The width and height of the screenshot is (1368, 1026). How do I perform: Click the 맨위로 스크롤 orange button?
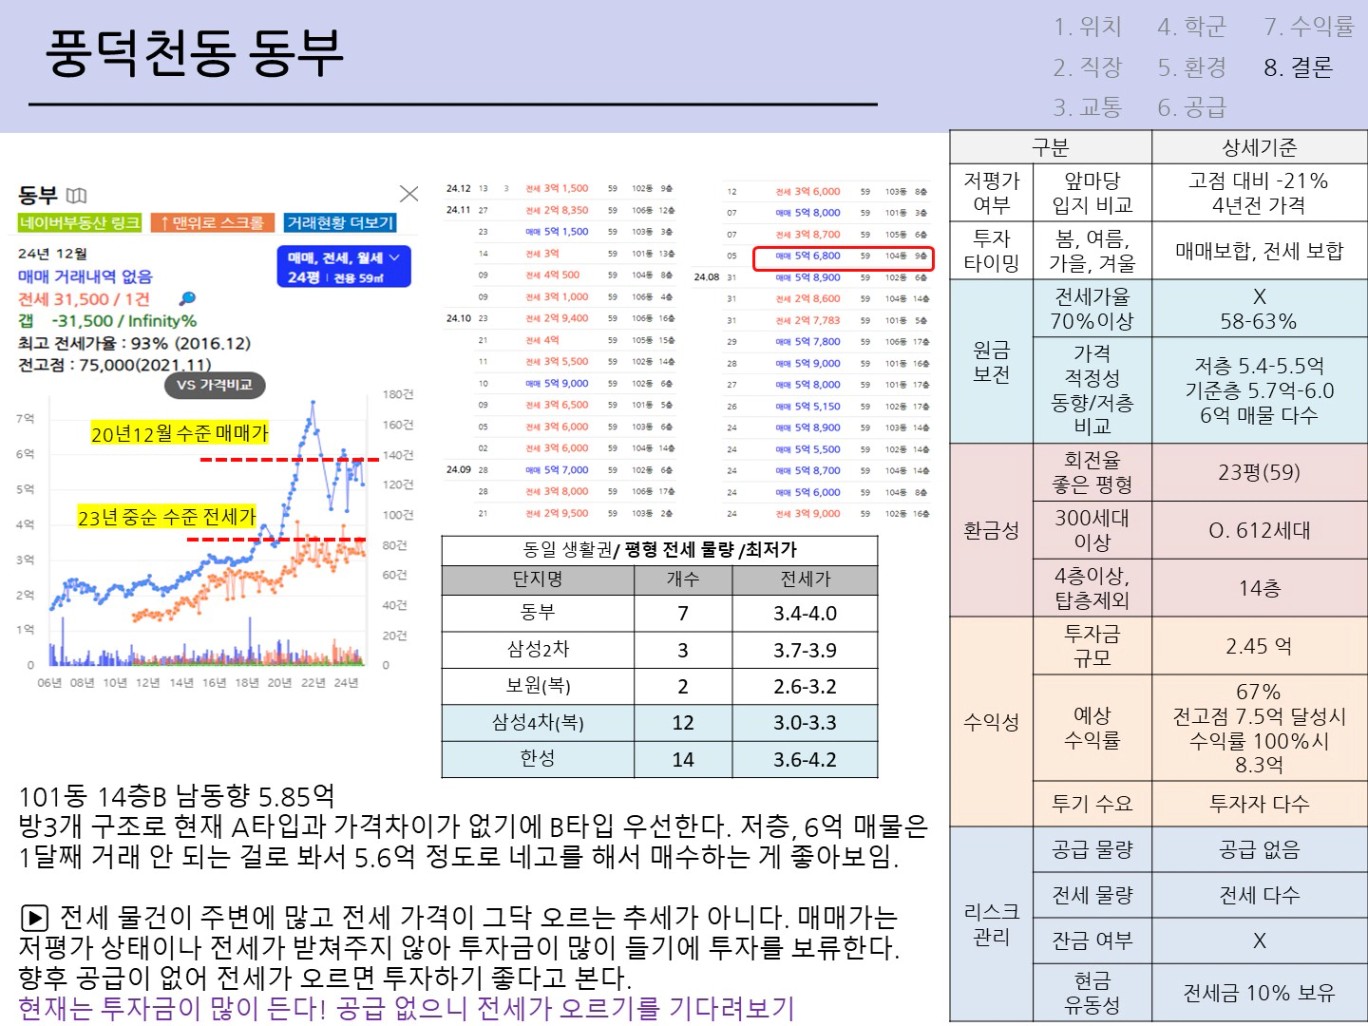point(214,222)
